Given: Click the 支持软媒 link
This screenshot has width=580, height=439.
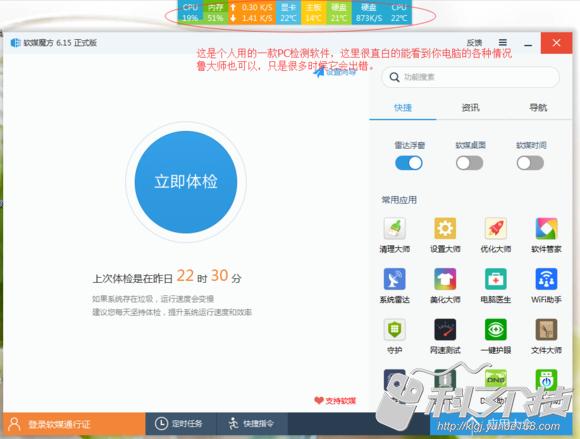Looking at the screenshot, I should pos(335,401).
